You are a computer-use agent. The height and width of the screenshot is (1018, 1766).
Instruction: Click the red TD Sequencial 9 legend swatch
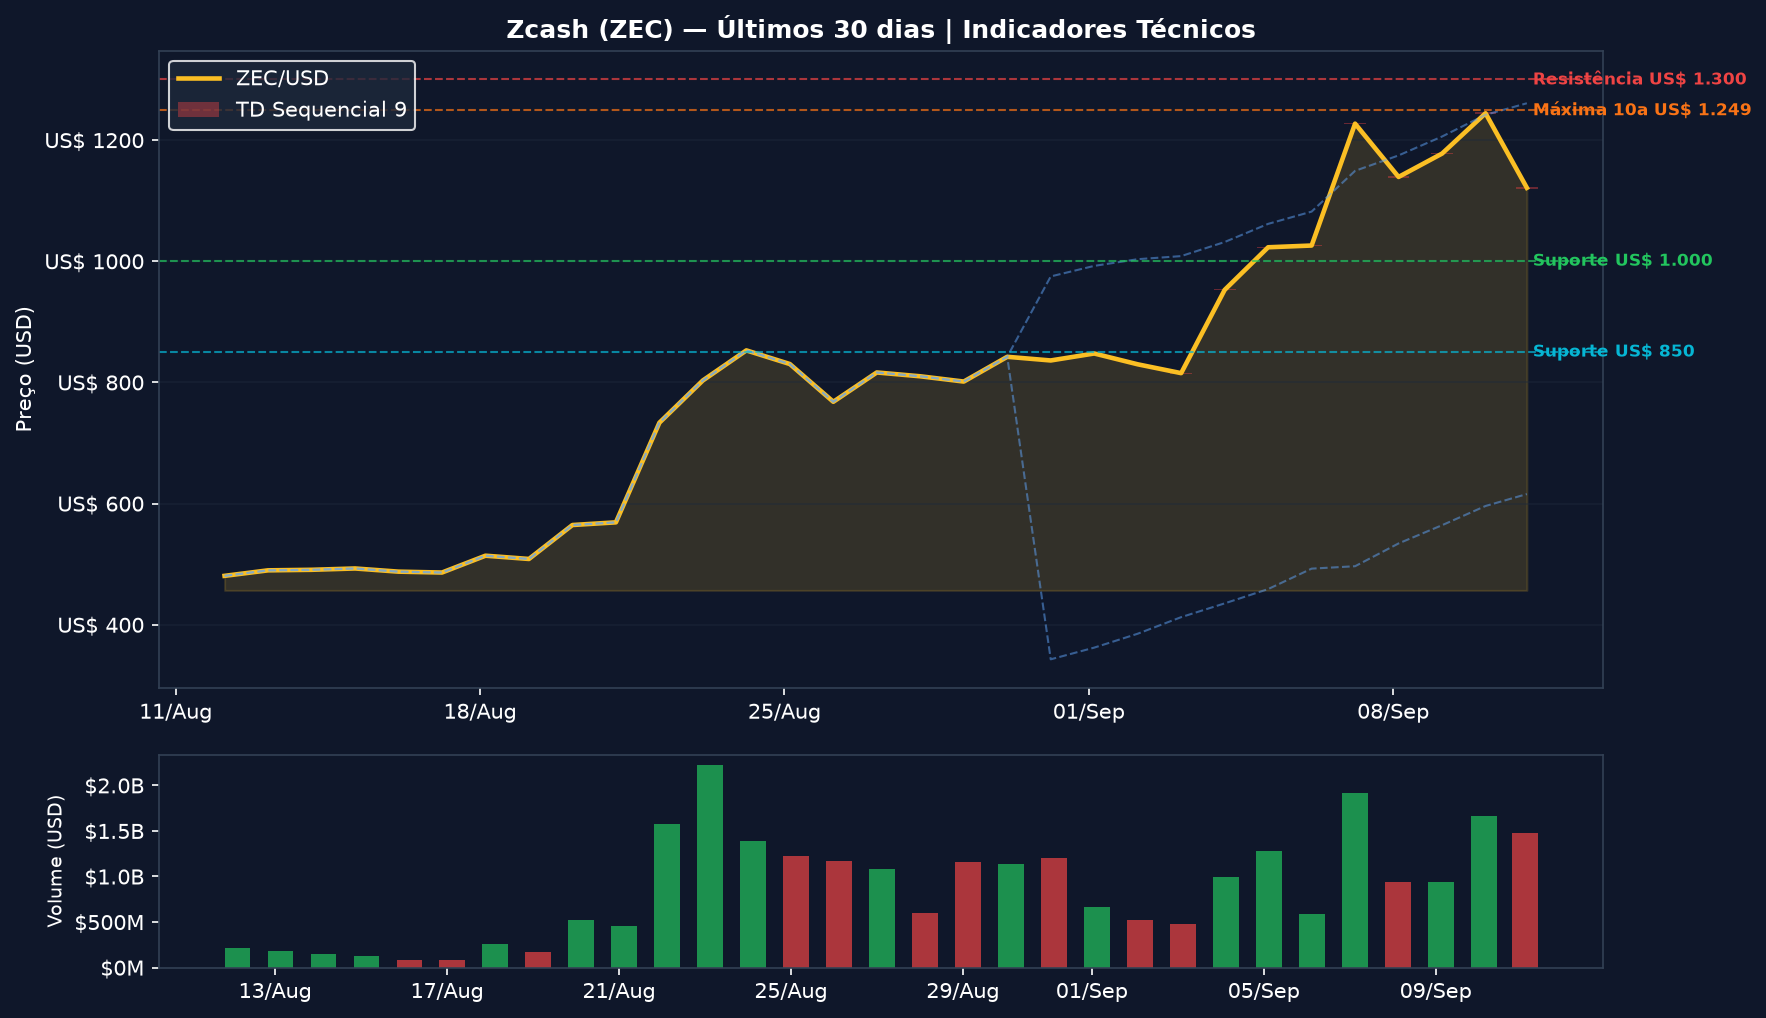point(199,110)
